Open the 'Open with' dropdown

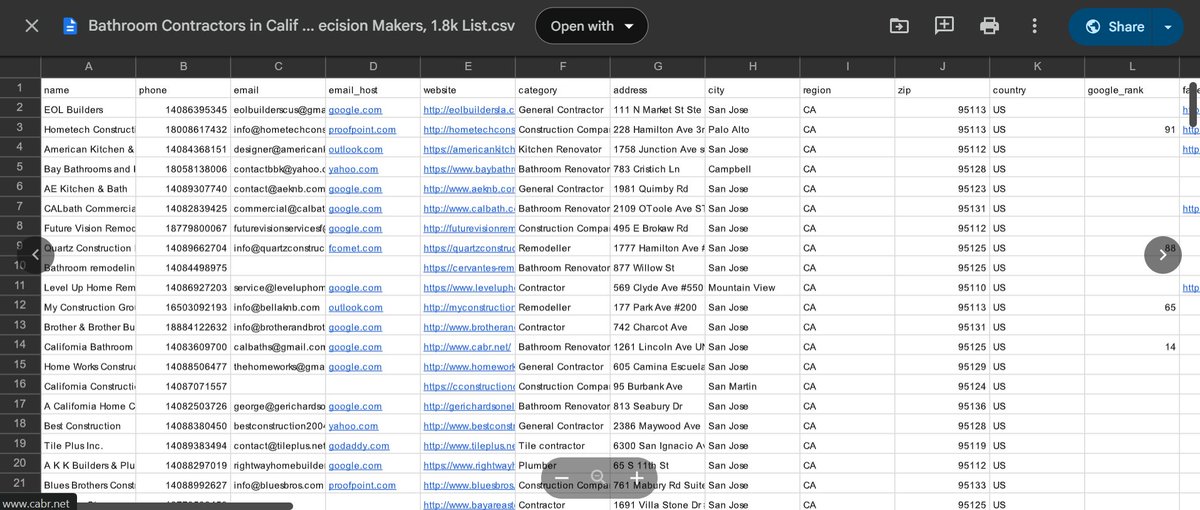pyautogui.click(x=591, y=26)
